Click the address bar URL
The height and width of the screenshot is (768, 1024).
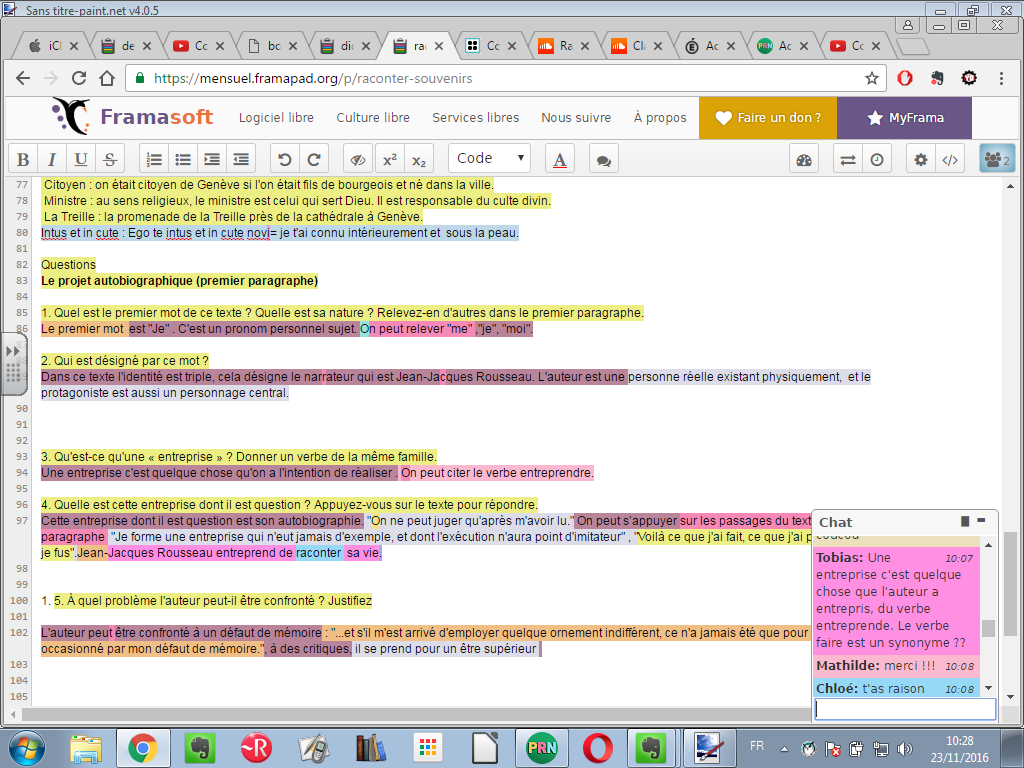(x=313, y=78)
